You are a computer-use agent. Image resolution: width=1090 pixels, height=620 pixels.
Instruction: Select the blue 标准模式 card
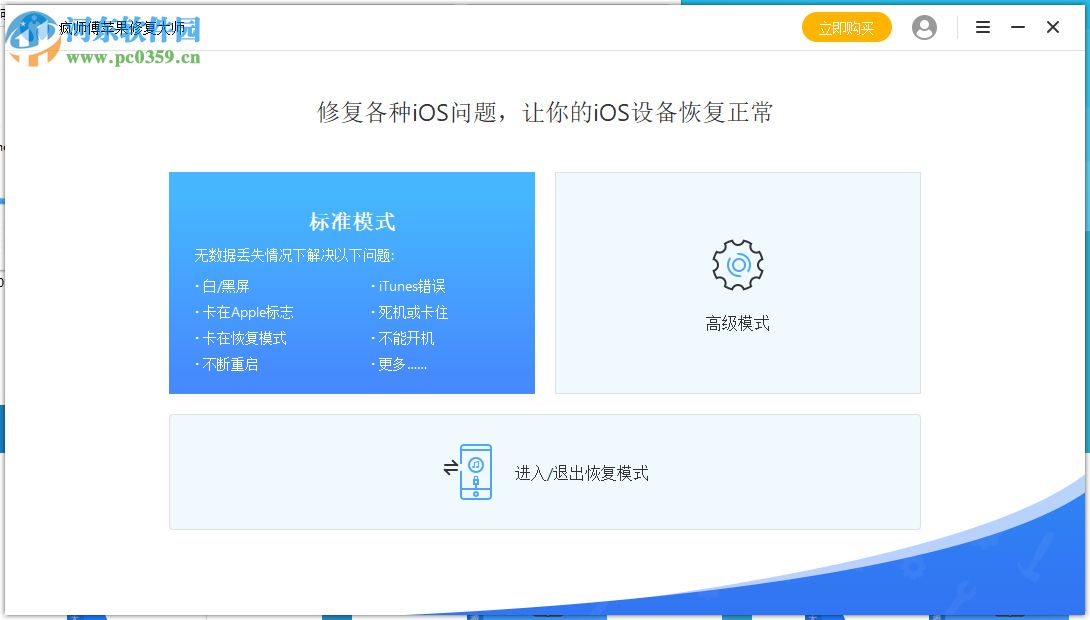[x=352, y=283]
